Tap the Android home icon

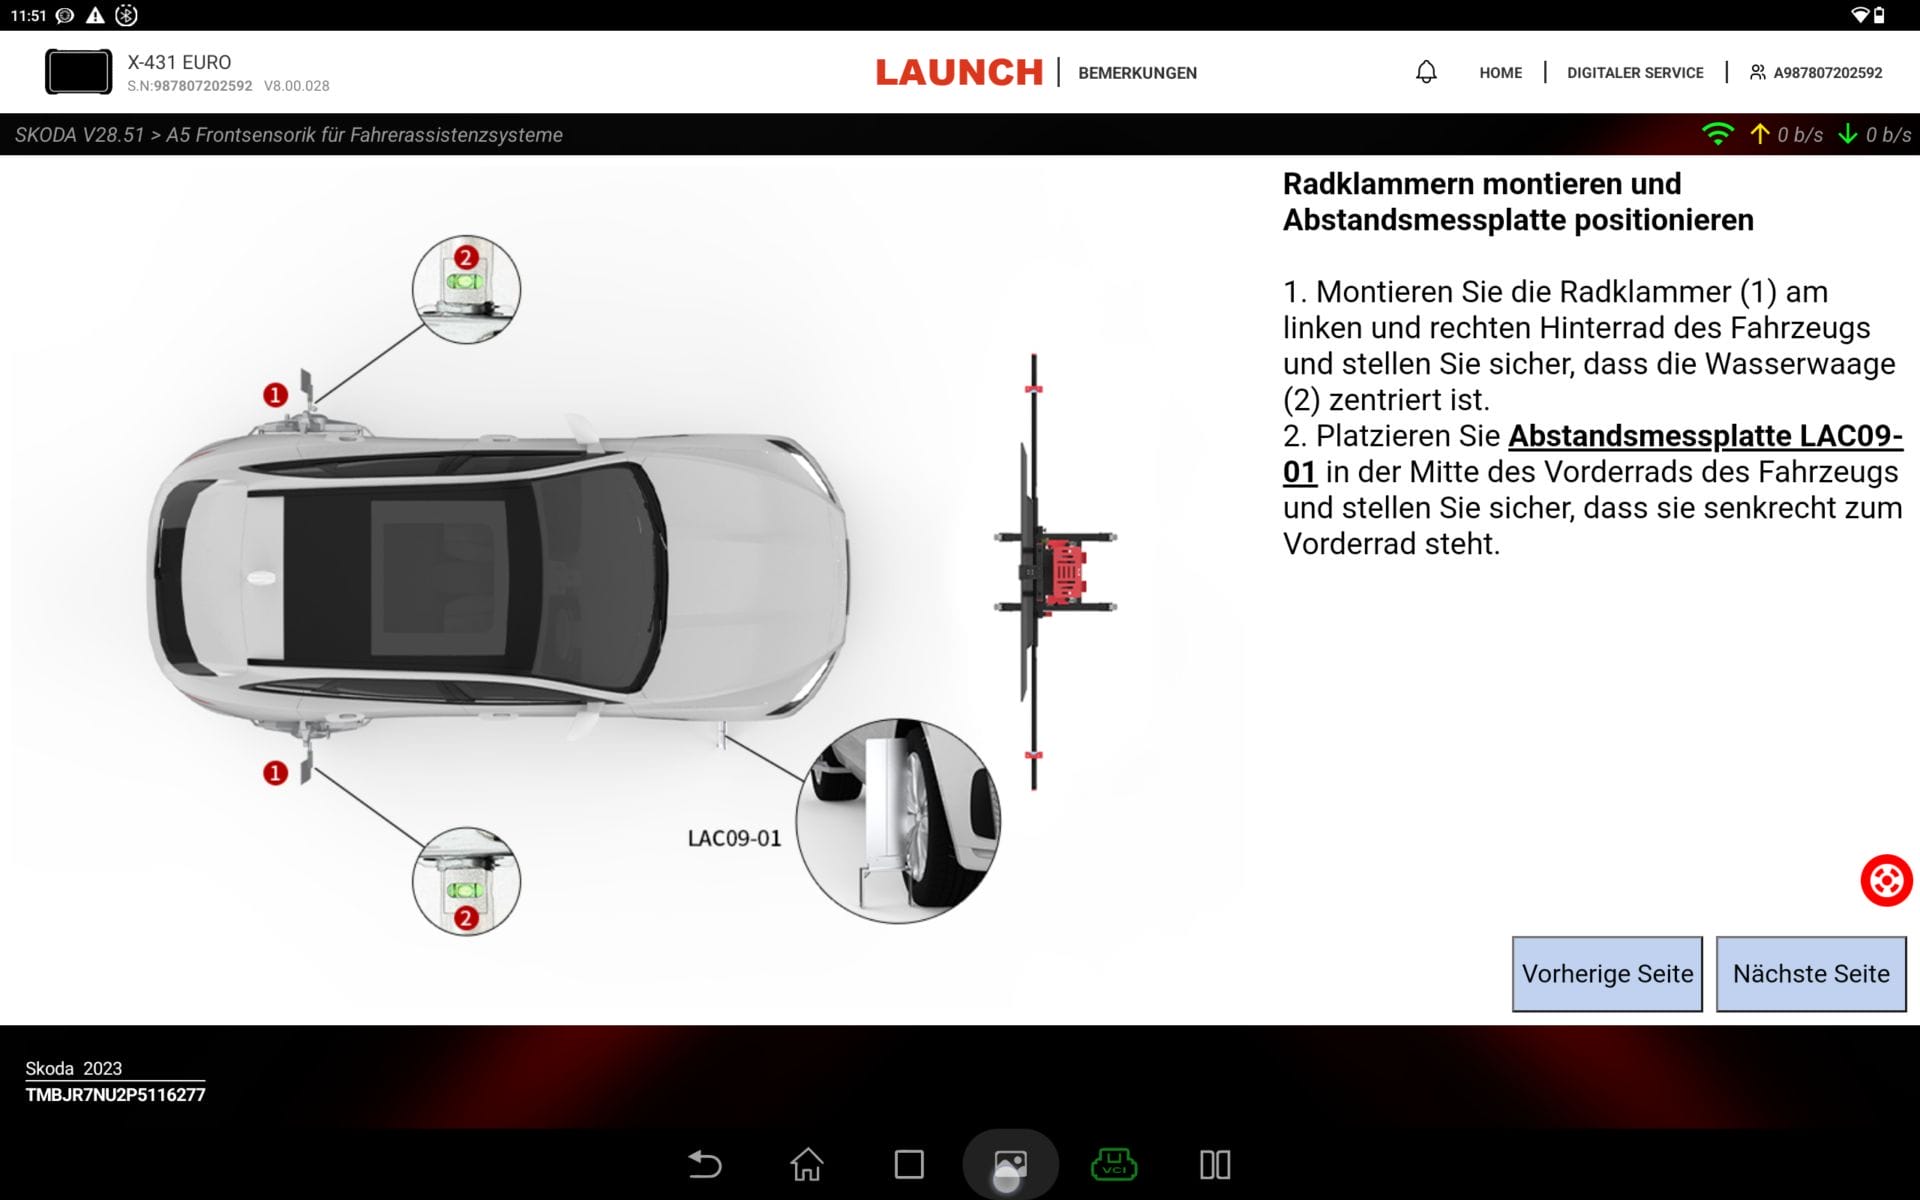(x=808, y=1165)
